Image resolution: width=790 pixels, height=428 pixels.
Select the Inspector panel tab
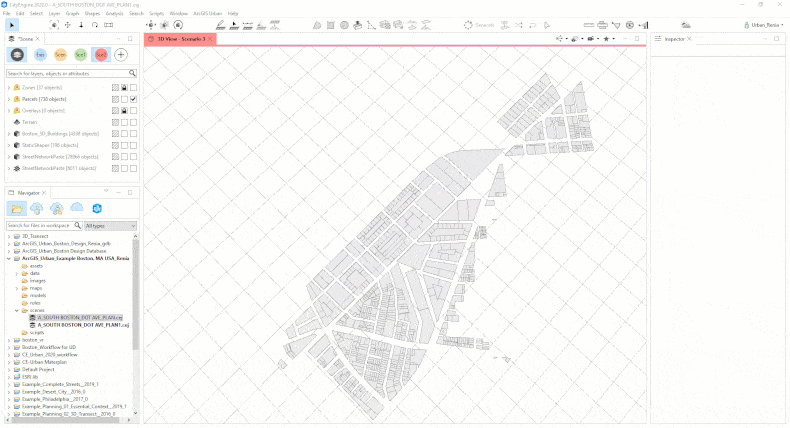coord(674,39)
